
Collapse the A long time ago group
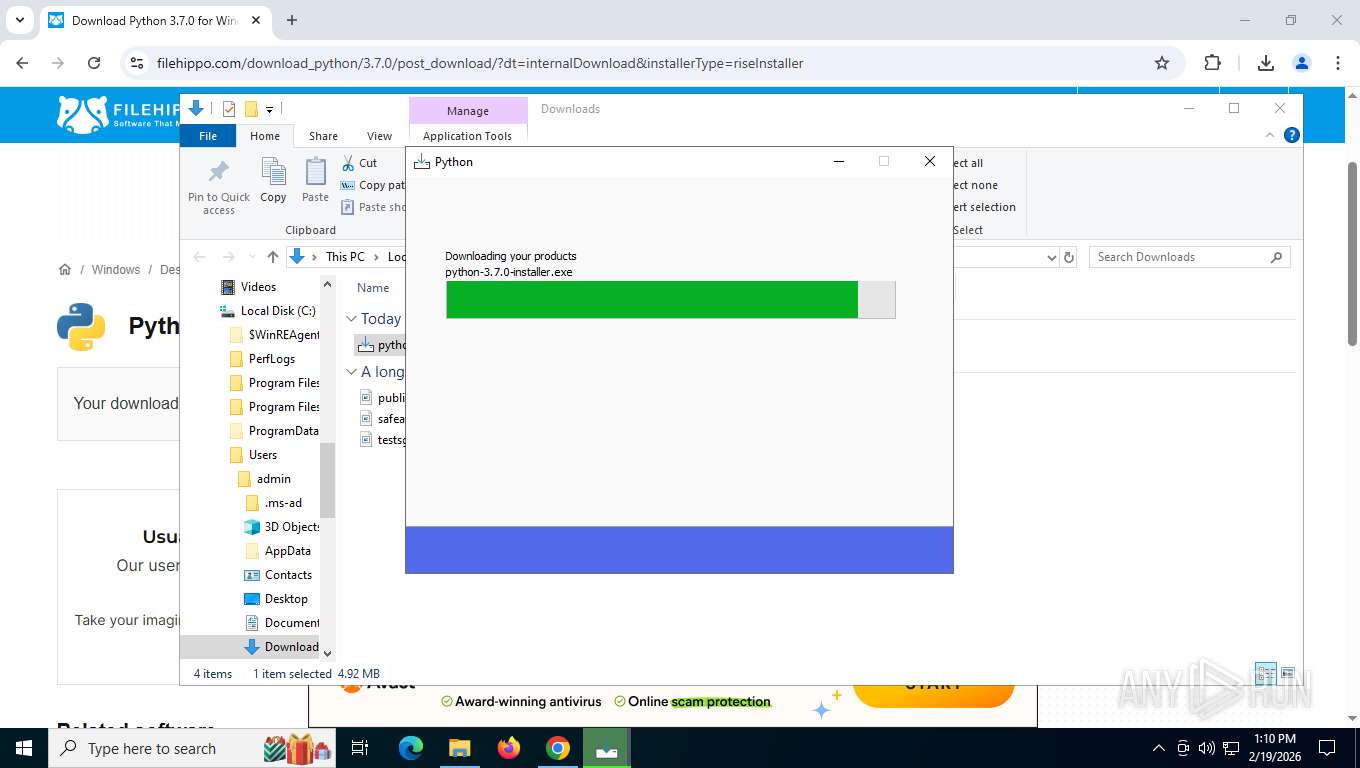[351, 372]
